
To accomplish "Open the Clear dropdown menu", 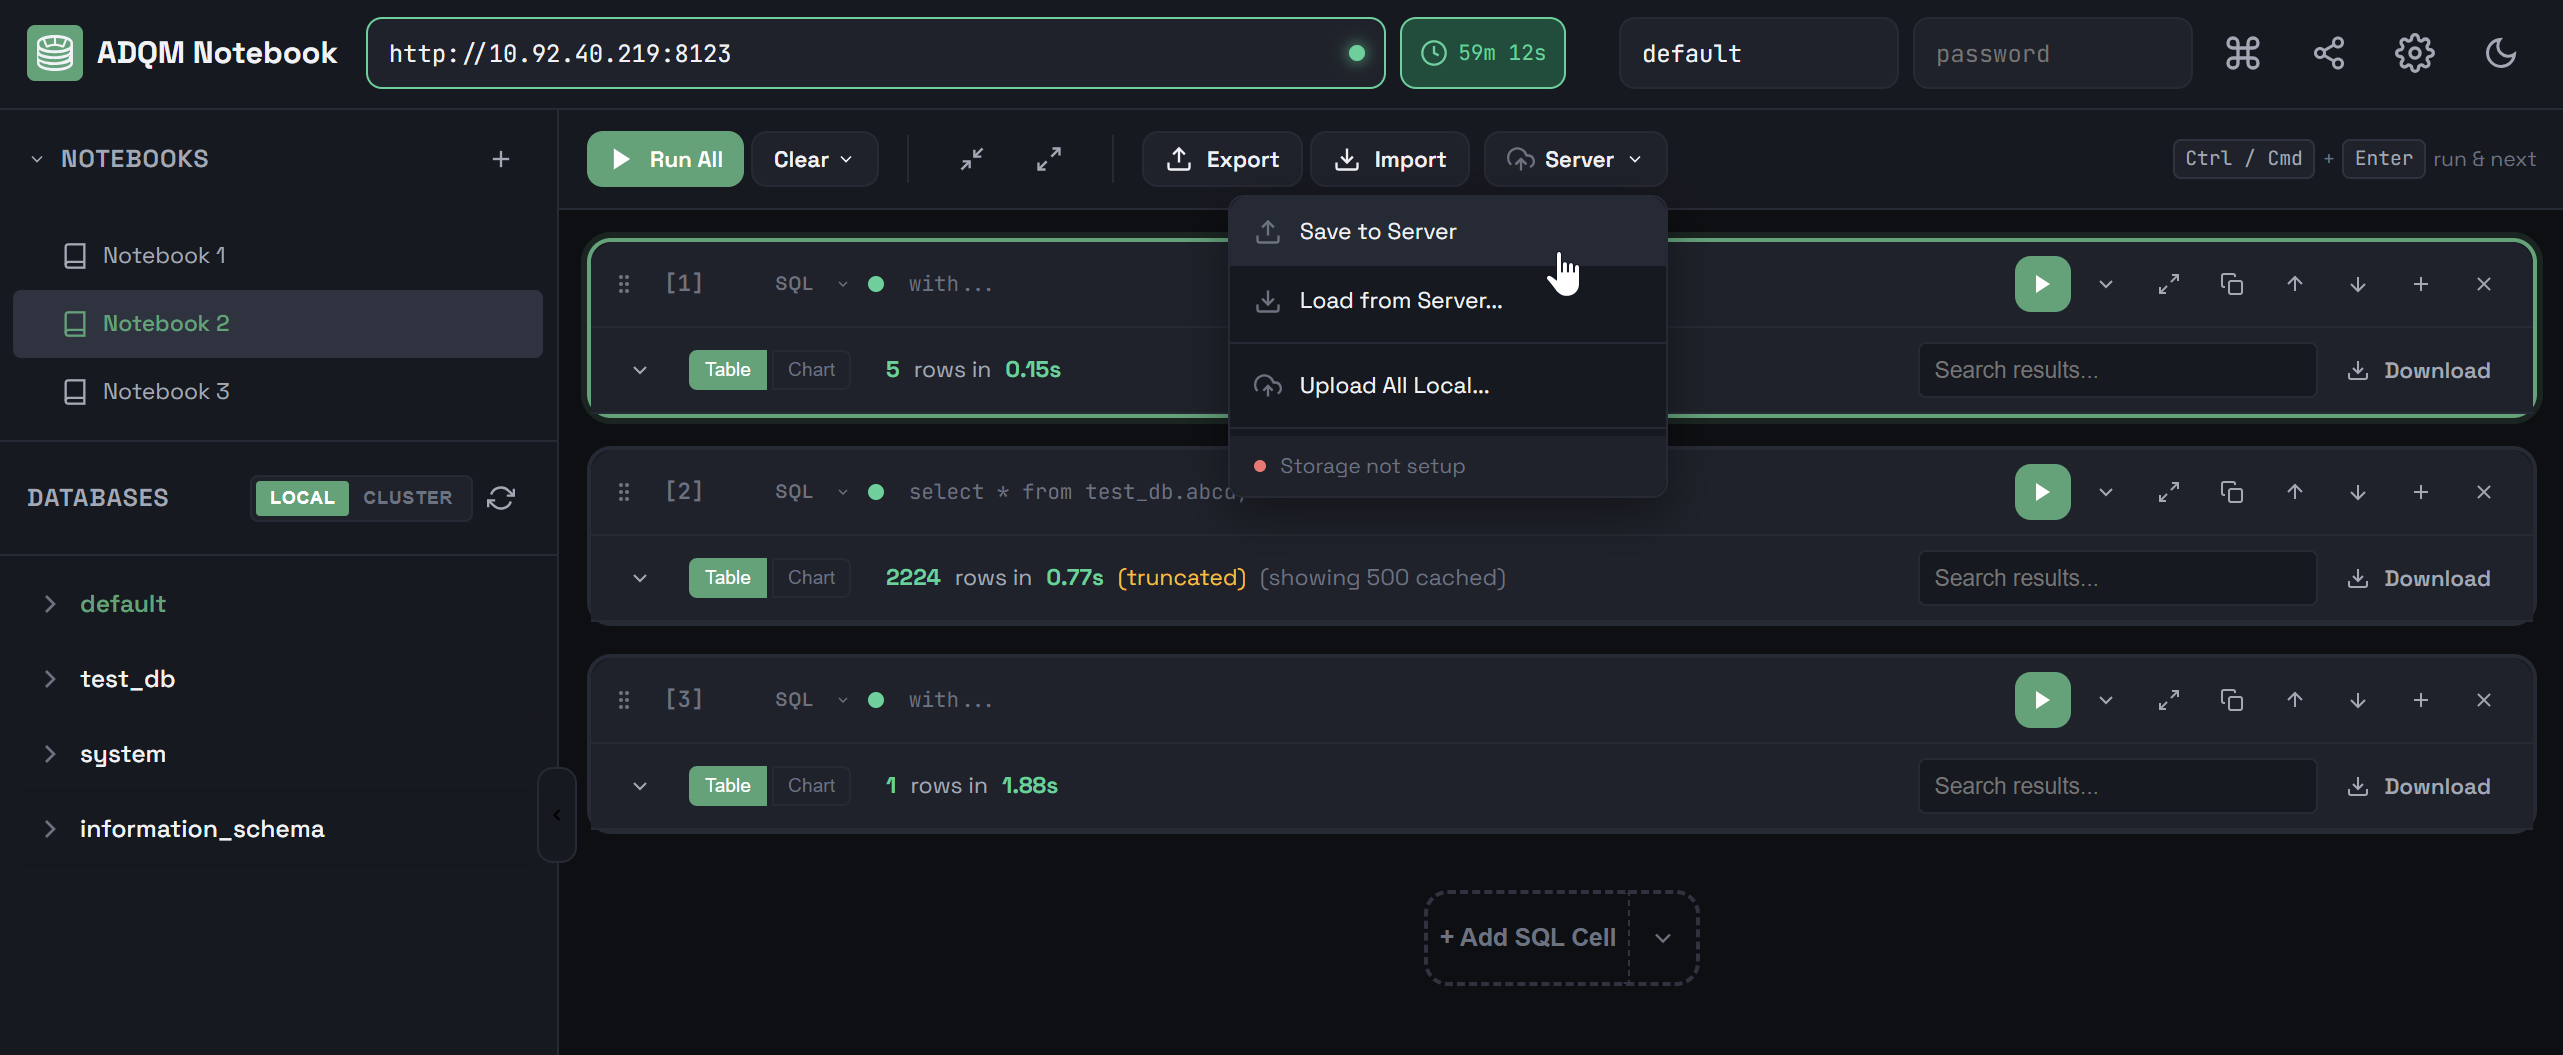I will [813, 159].
